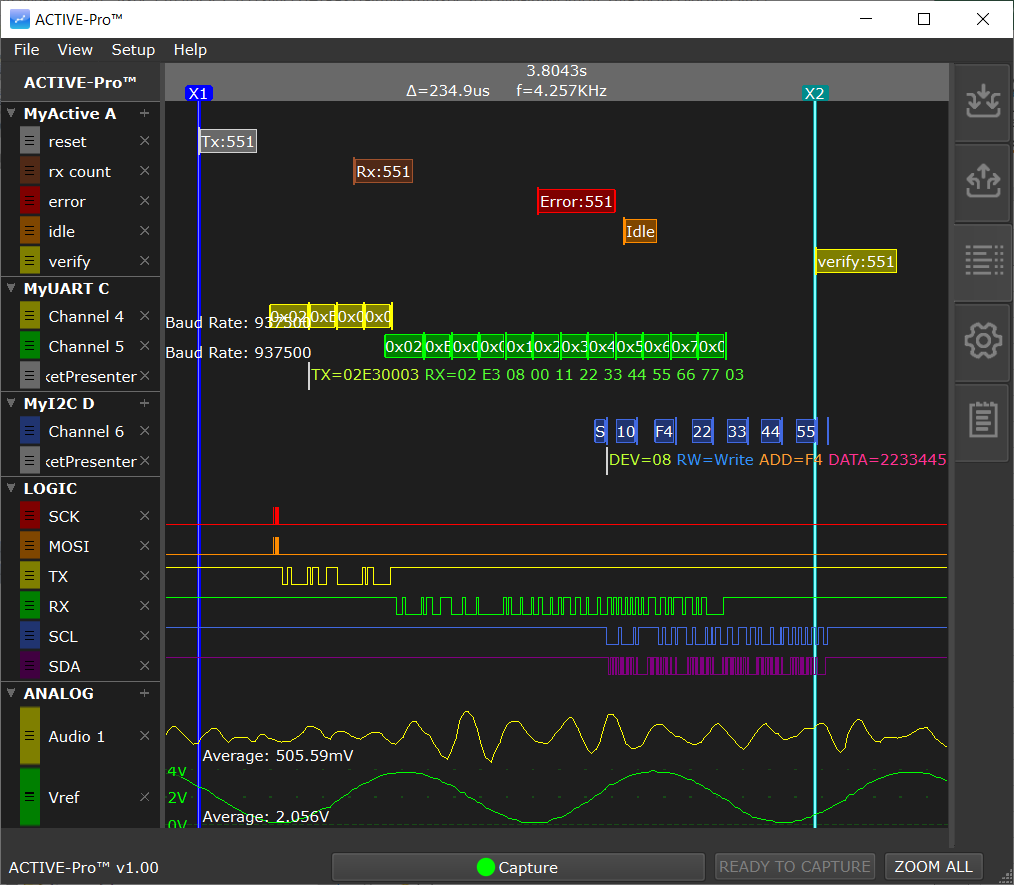Add a signal to MyI2C D with plus
1014x885 pixels.
point(144,403)
